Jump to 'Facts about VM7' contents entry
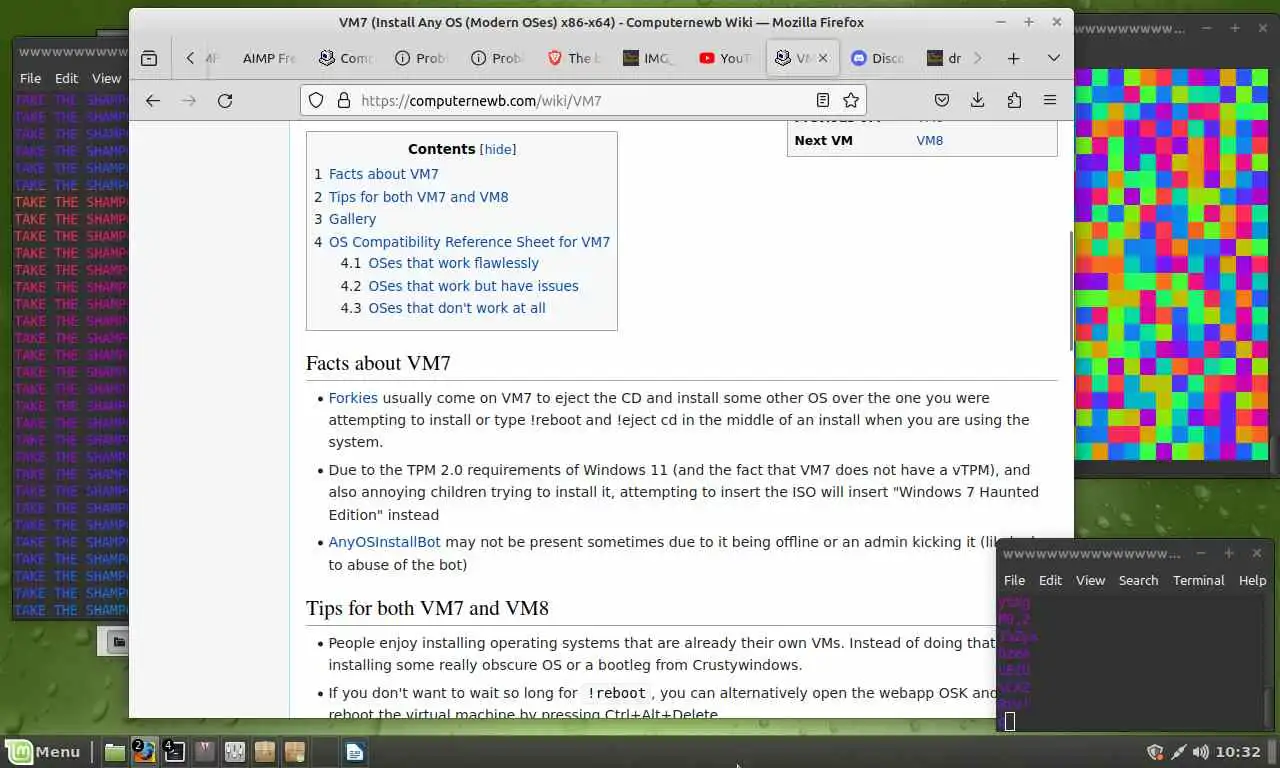The image size is (1280, 768). (x=383, y=174)
